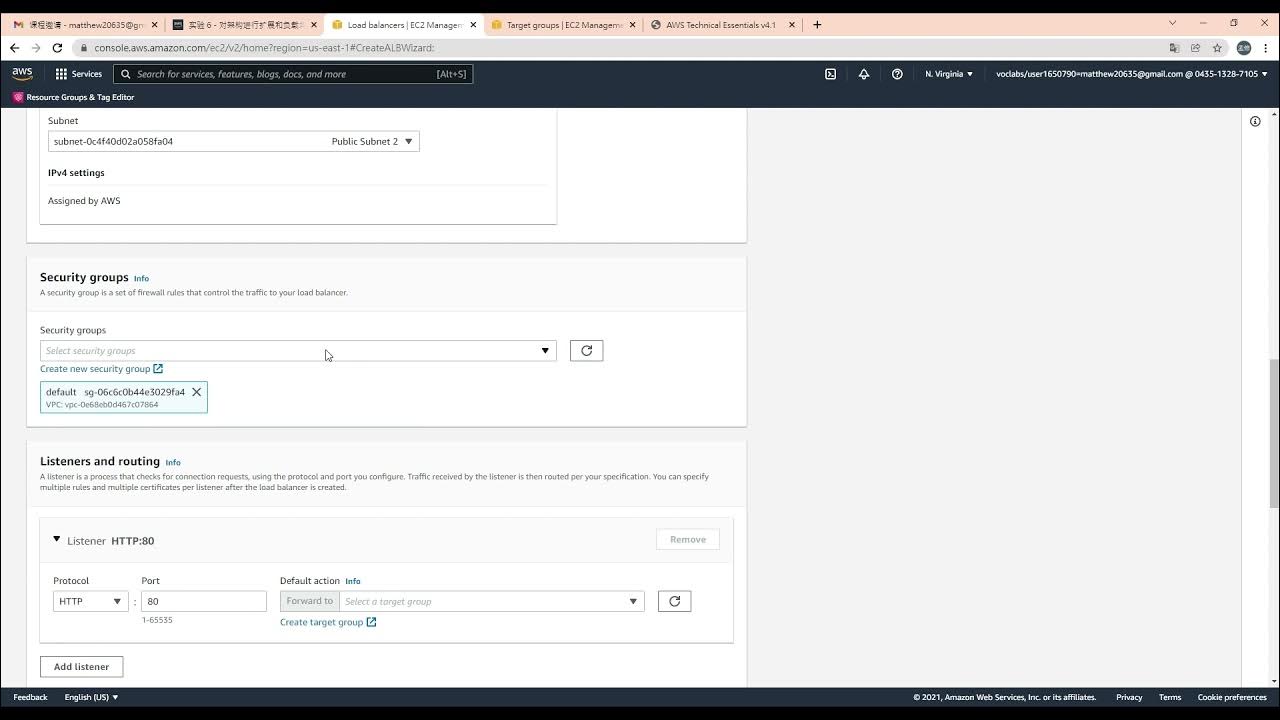
Task: Click the browser address bar URL
Action: point(264,48)
